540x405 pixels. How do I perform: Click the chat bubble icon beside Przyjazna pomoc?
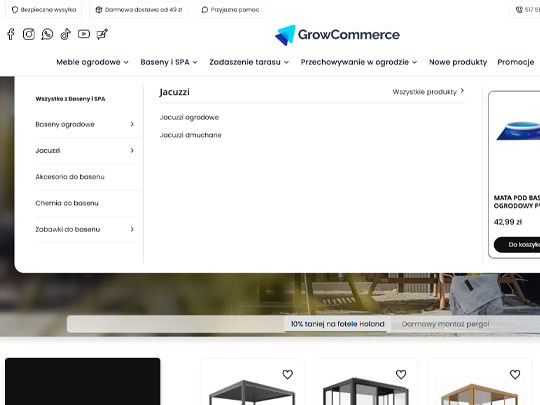click(x=205, y=10)
